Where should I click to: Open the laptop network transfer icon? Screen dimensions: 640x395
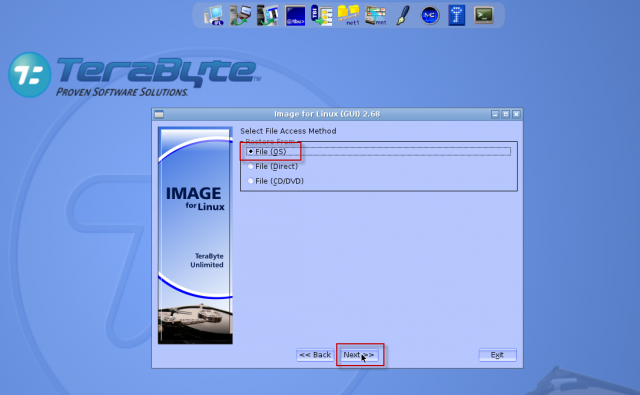tap(240, 16)
